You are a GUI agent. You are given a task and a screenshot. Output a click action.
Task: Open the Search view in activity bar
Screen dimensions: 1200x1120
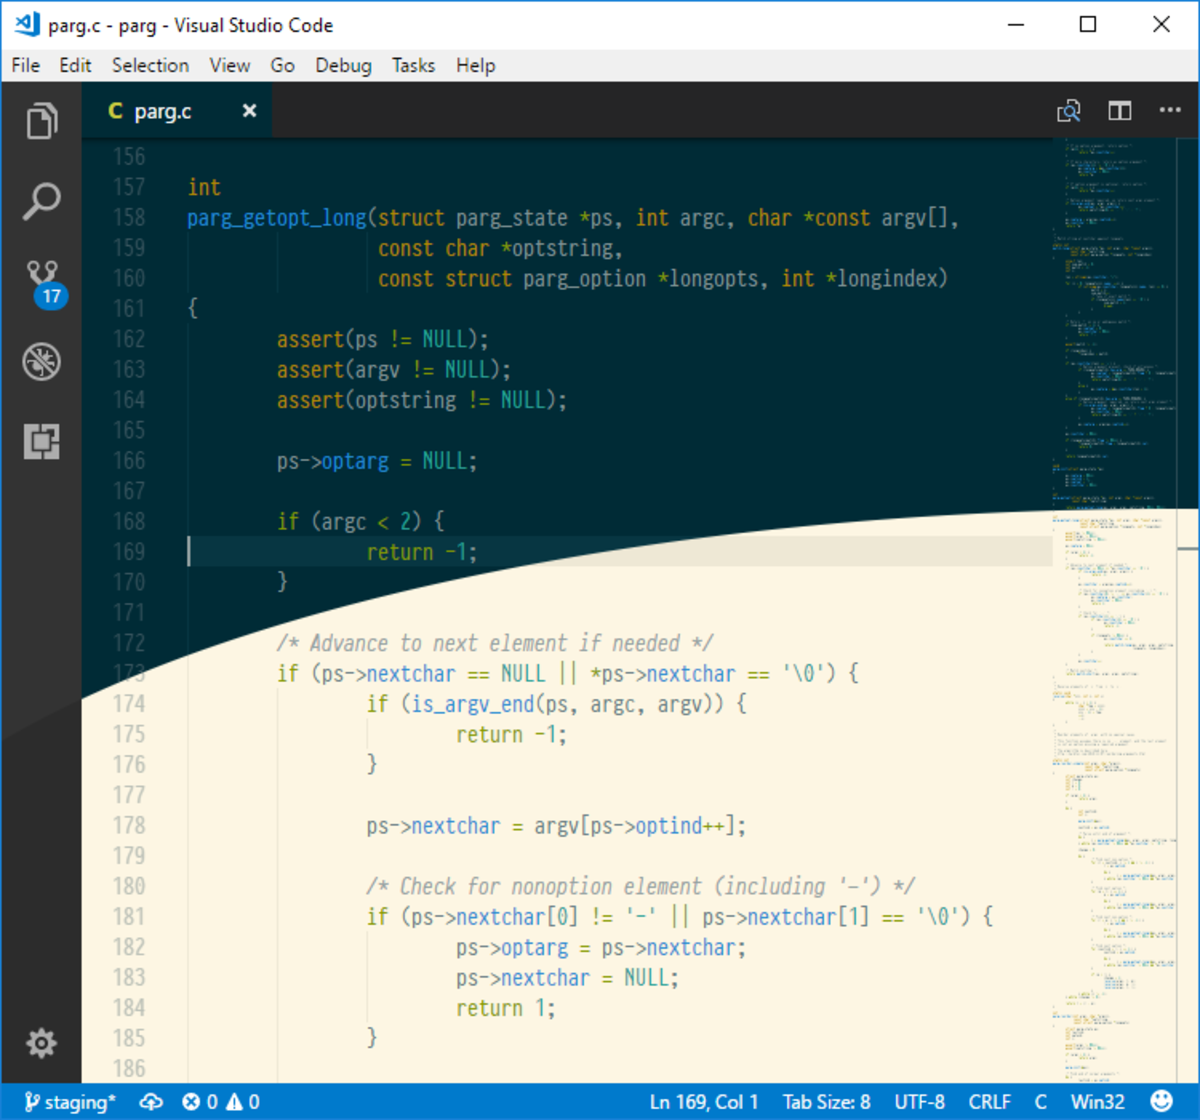coord(41,201)
